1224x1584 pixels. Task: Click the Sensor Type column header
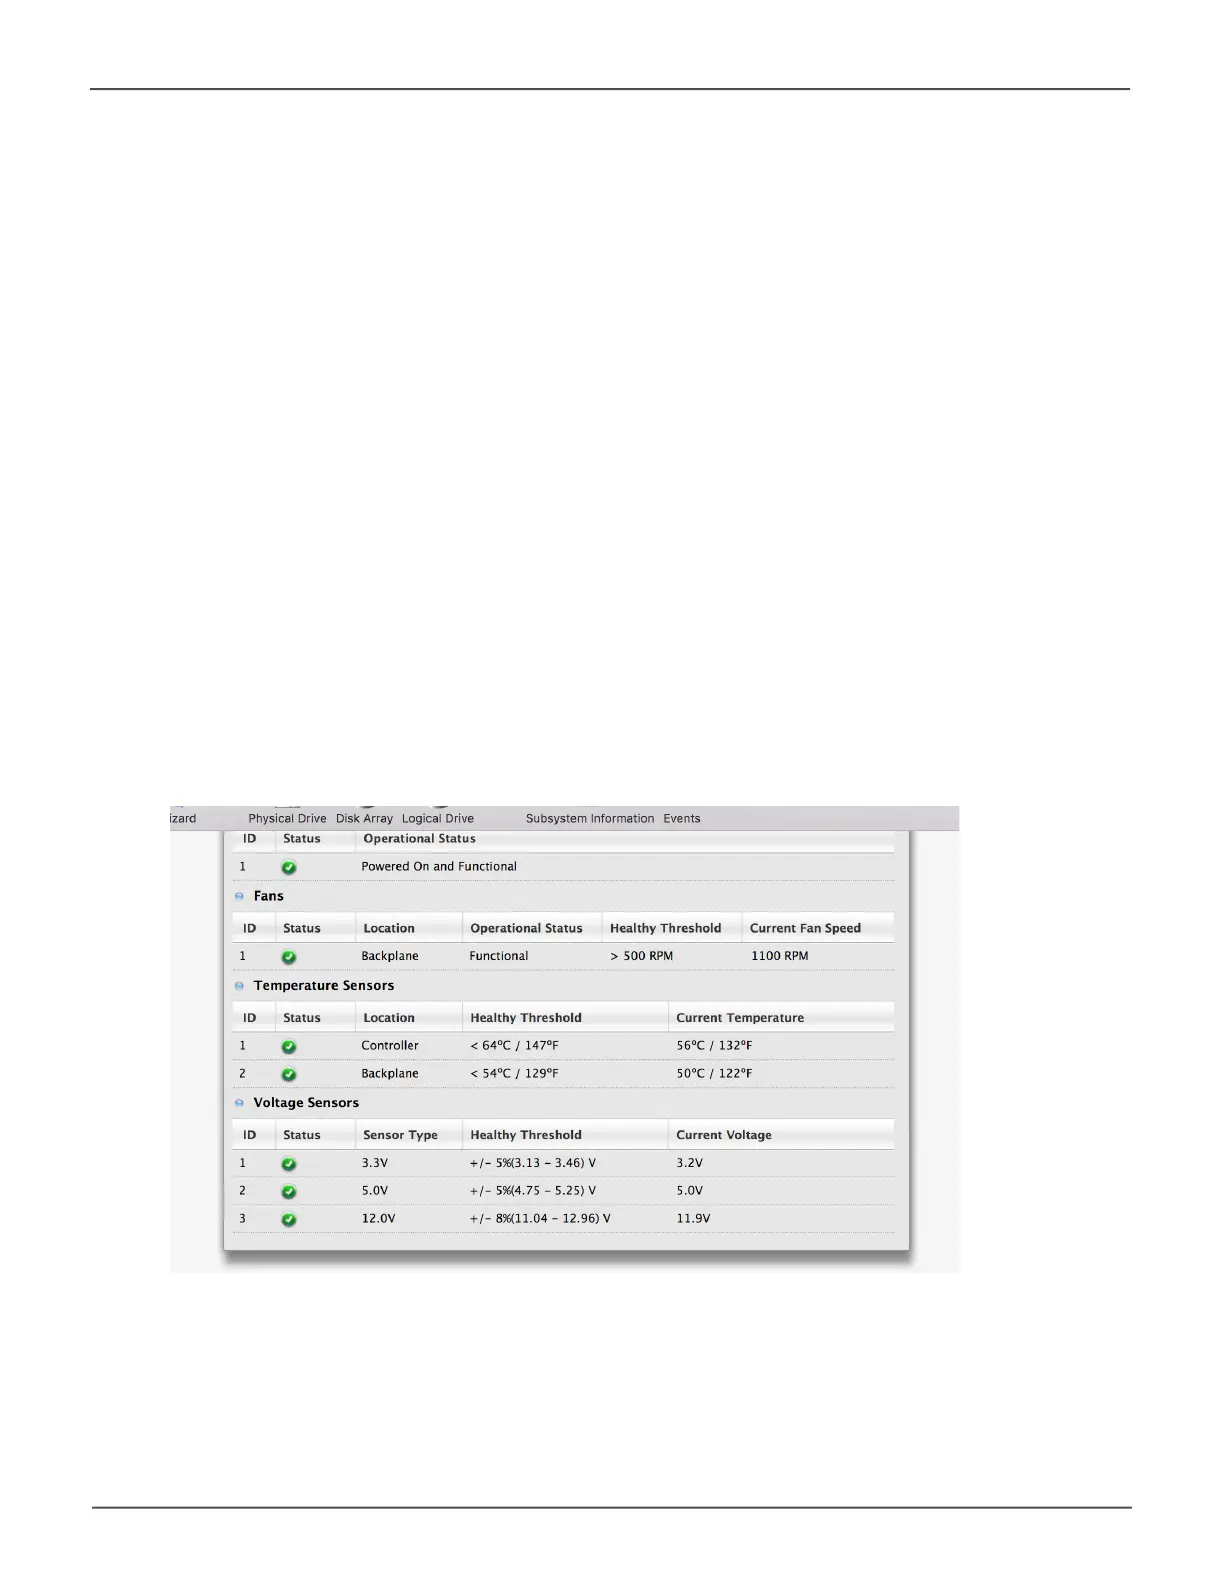point(400,1135)
